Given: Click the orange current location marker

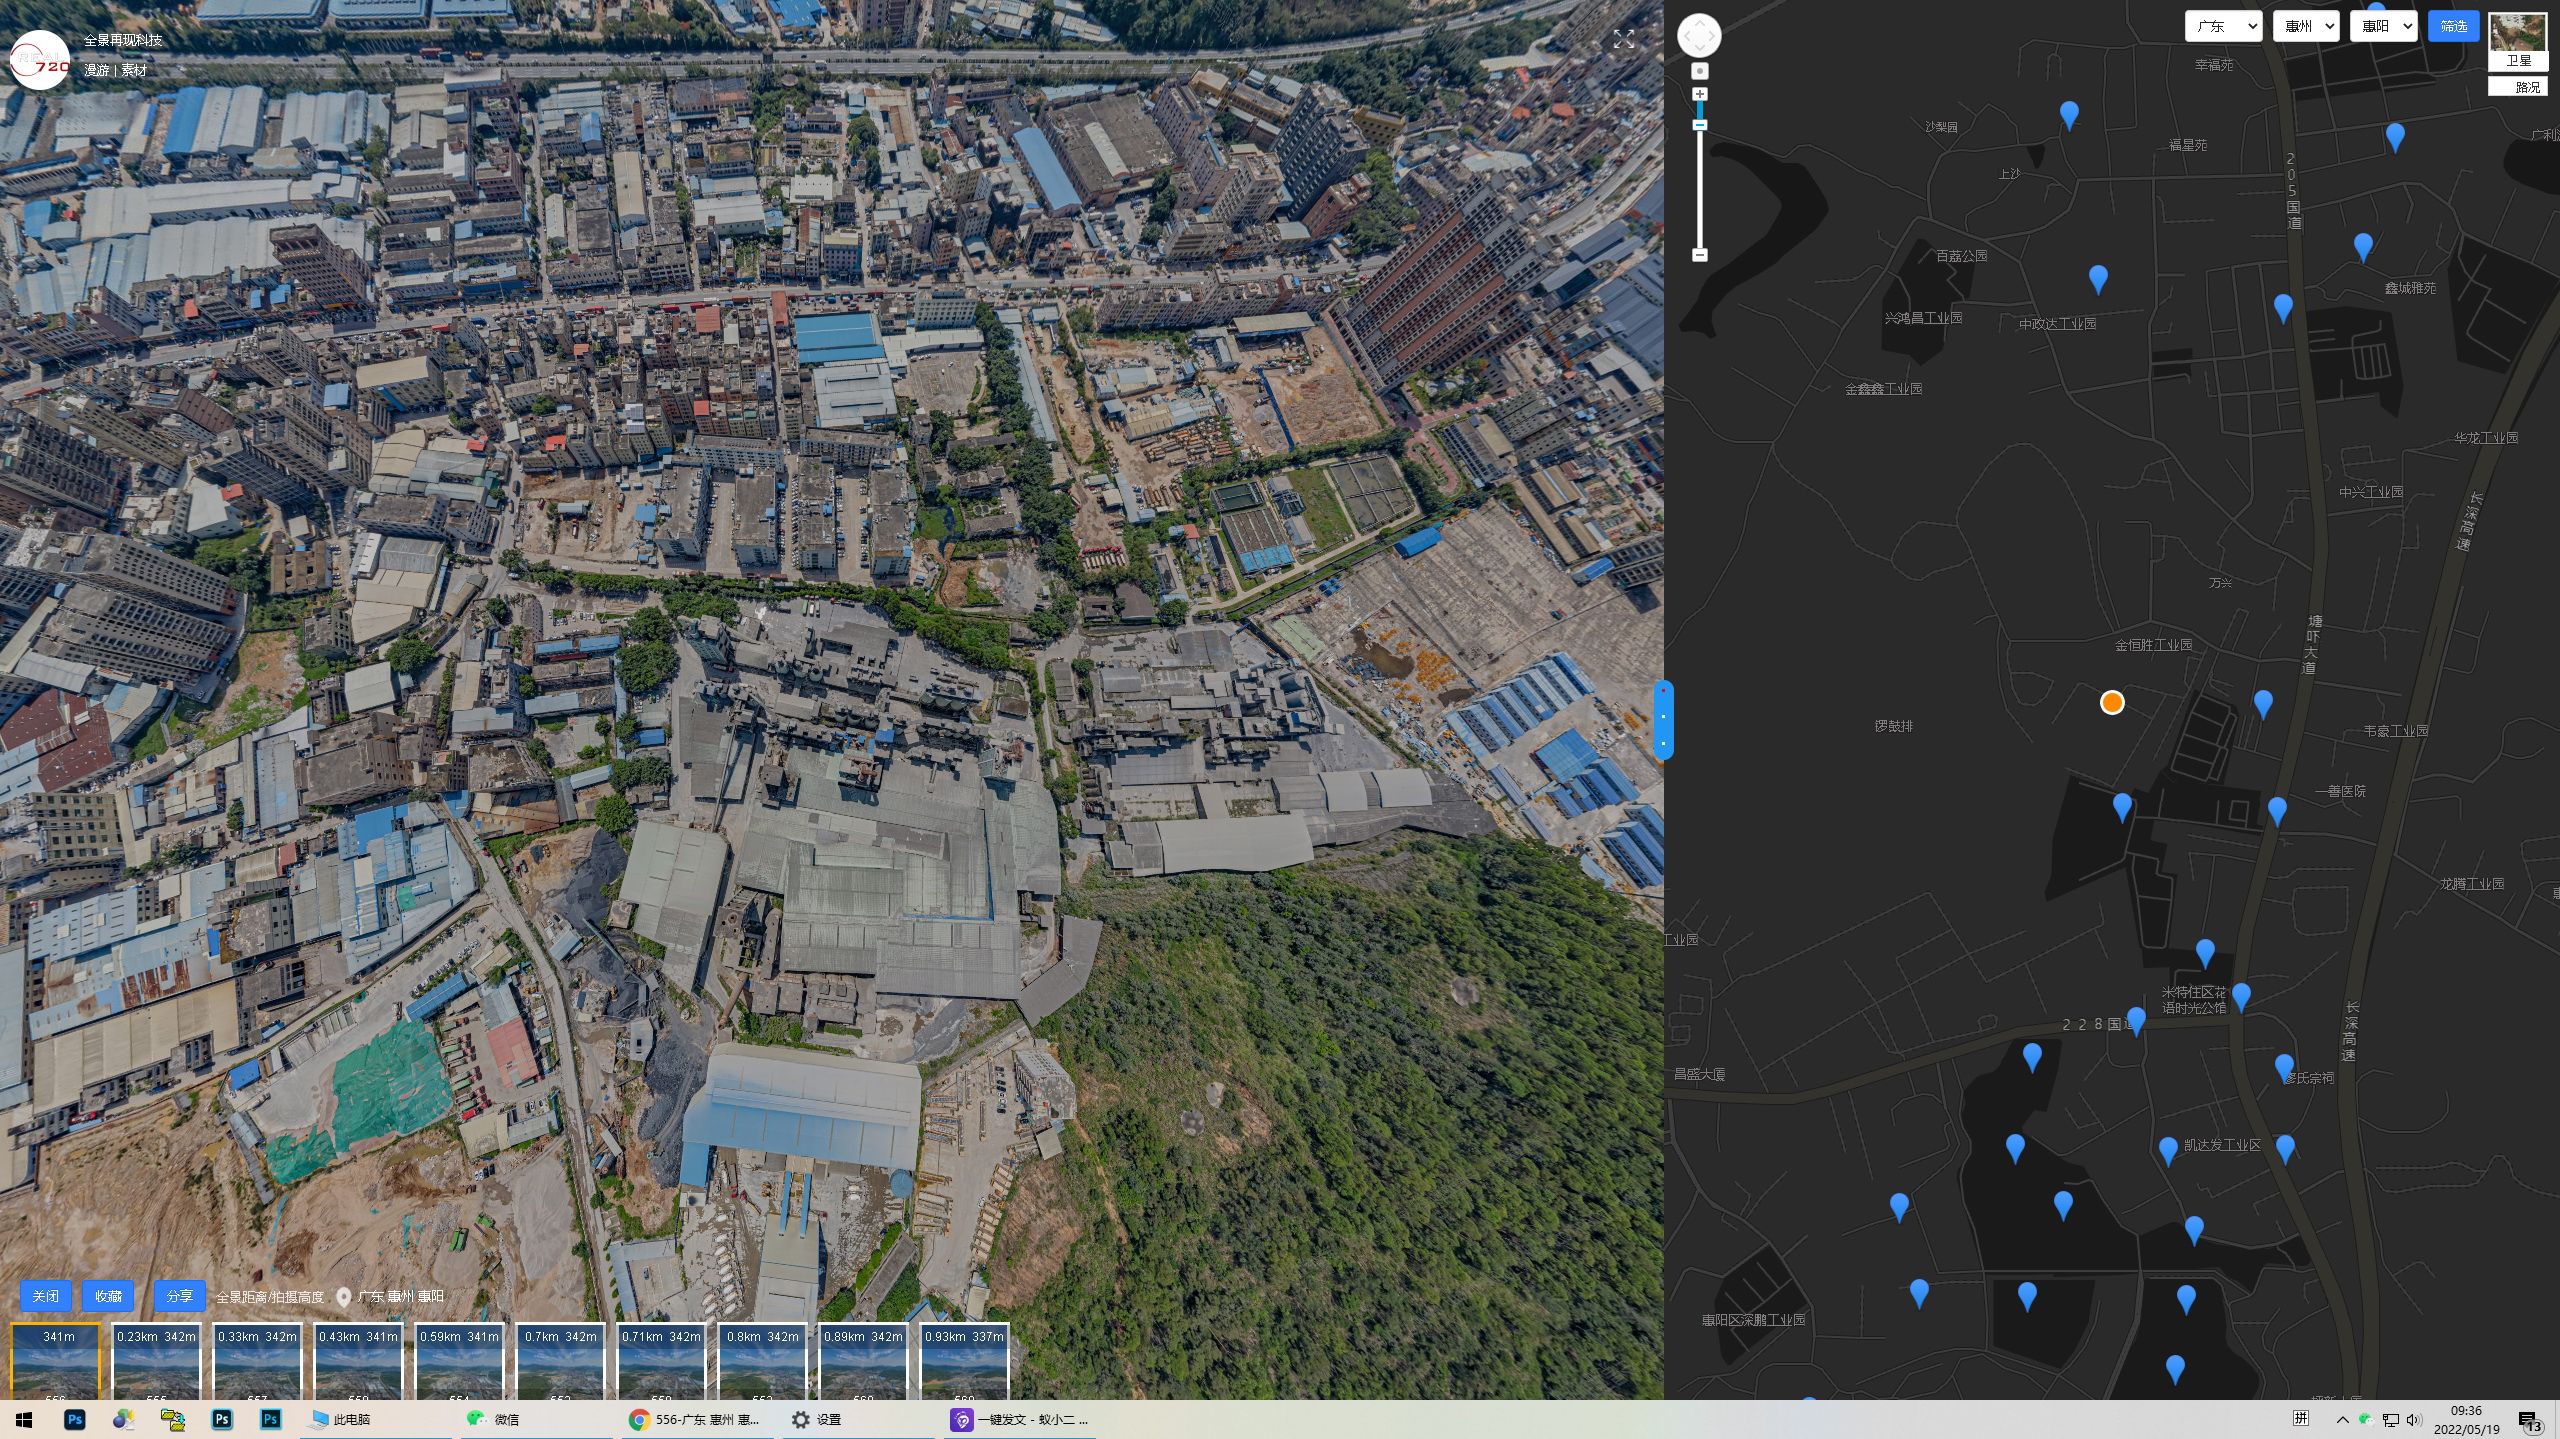Looking at the screenshot, I should click(2111, 703).
